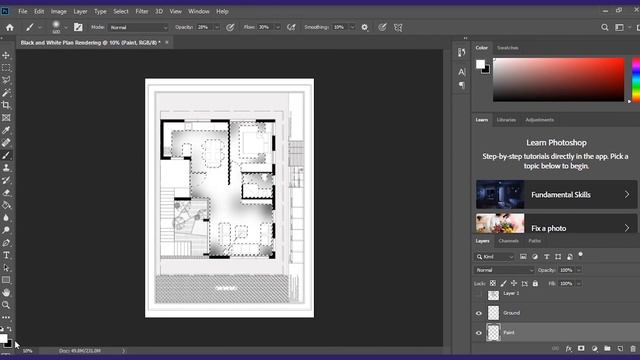Toggle pressure for opacity
Screen dimensions: 640x360
pos(230,27)
